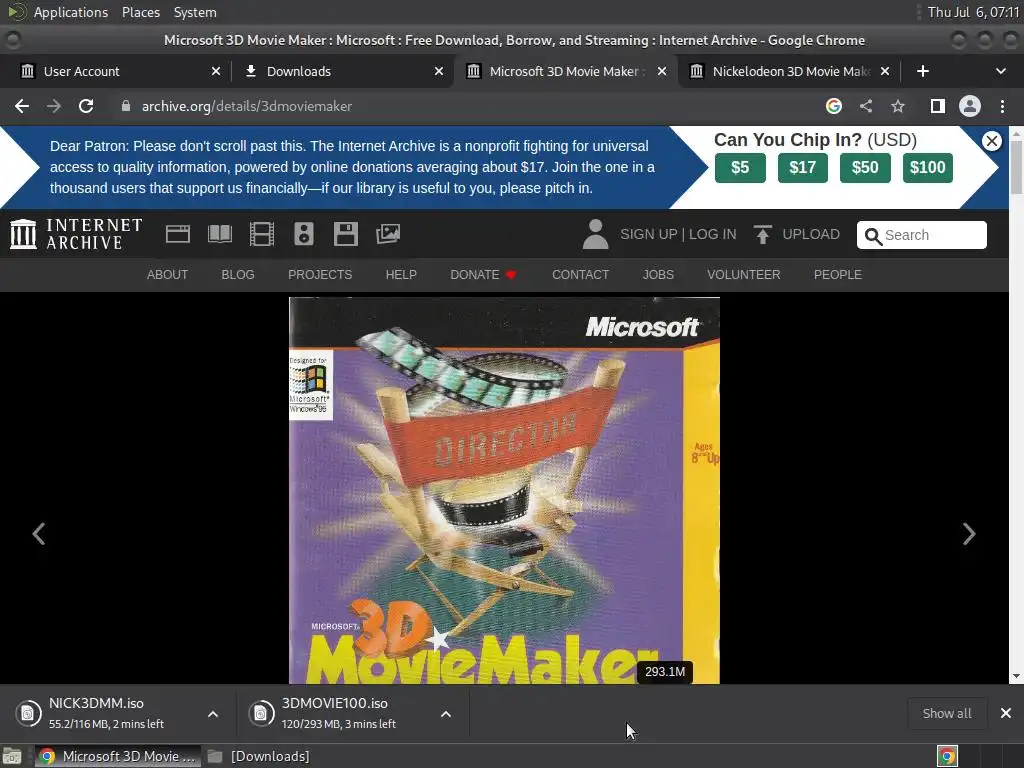Open a new tab with the plus icon

pos(922,71)
